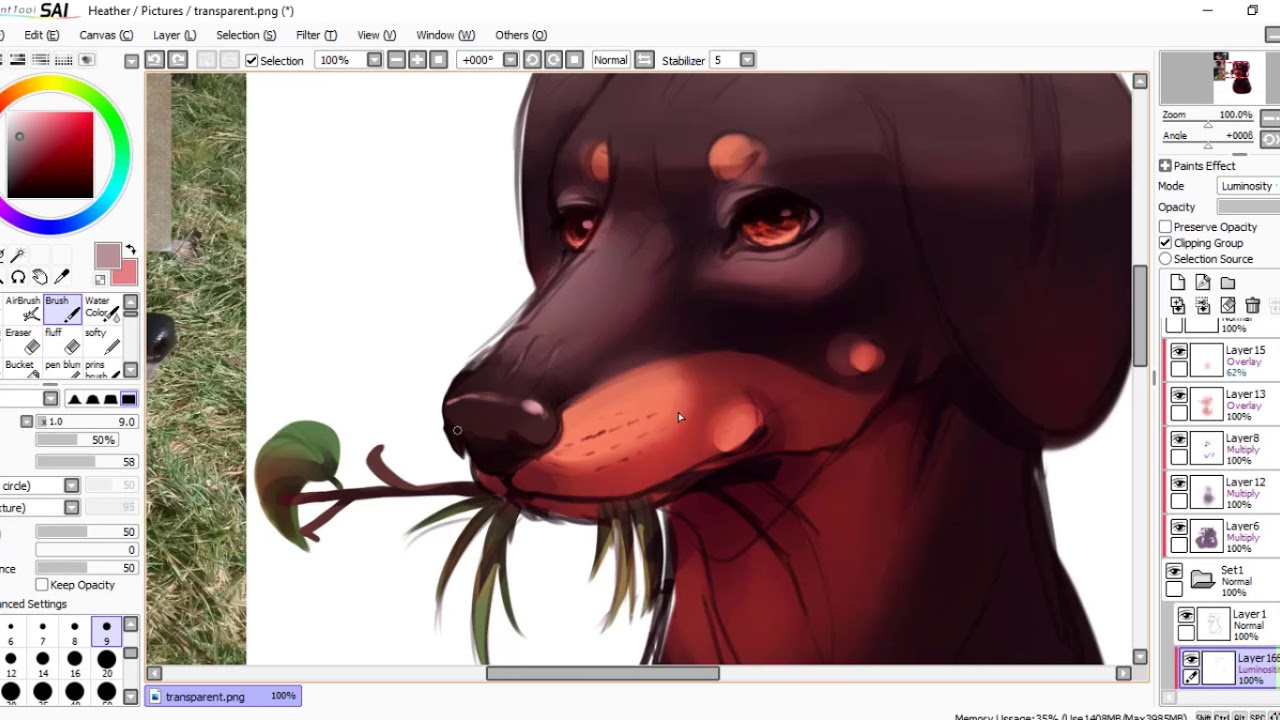Image resolution: width=1280 pixels, height=720 pixels.
Task: Click the redo arrow button
Action: (177, 60)
